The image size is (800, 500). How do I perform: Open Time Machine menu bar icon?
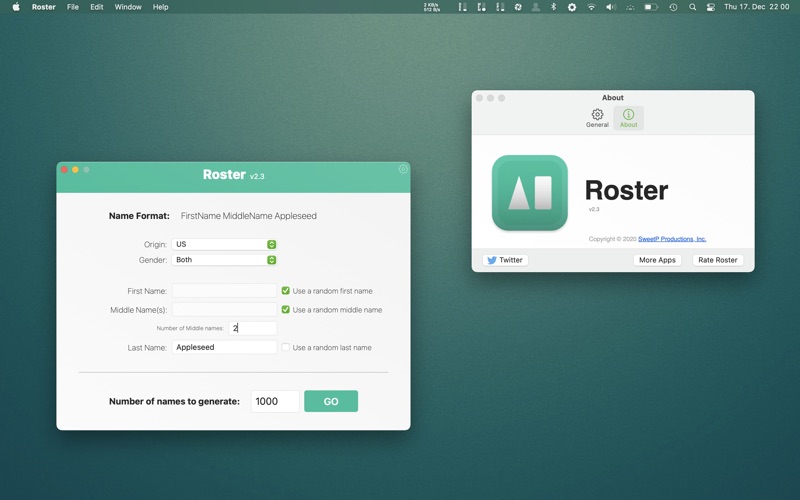pyautogui.click(x=673, y=7)
